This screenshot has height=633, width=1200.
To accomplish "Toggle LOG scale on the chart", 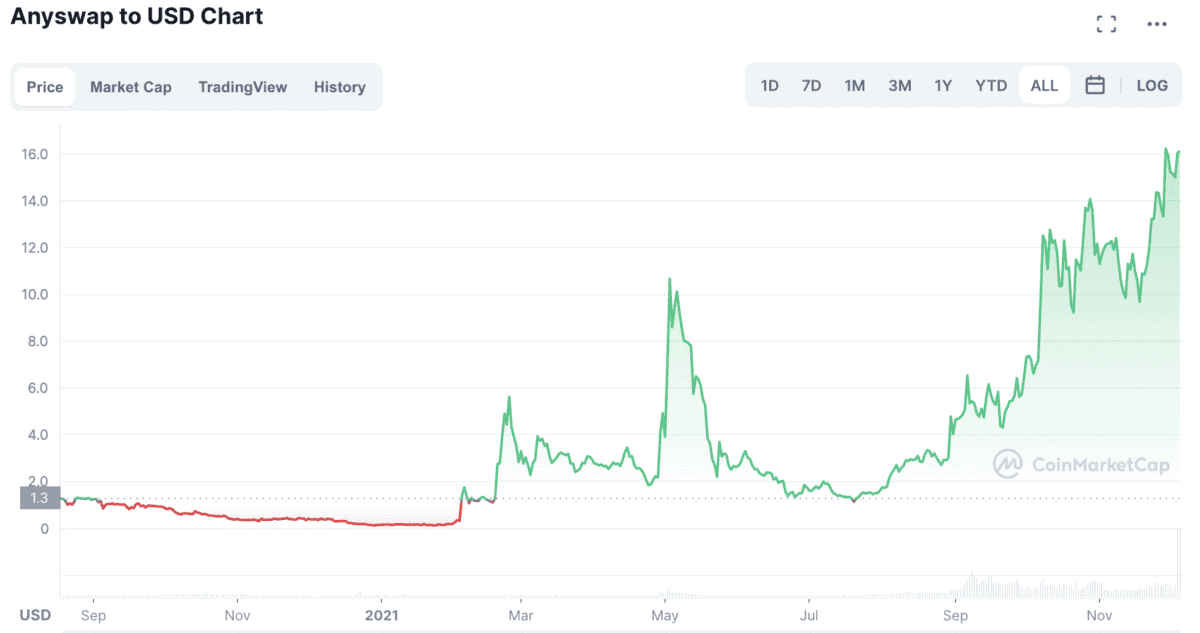I will click(x=1152, y=86).
